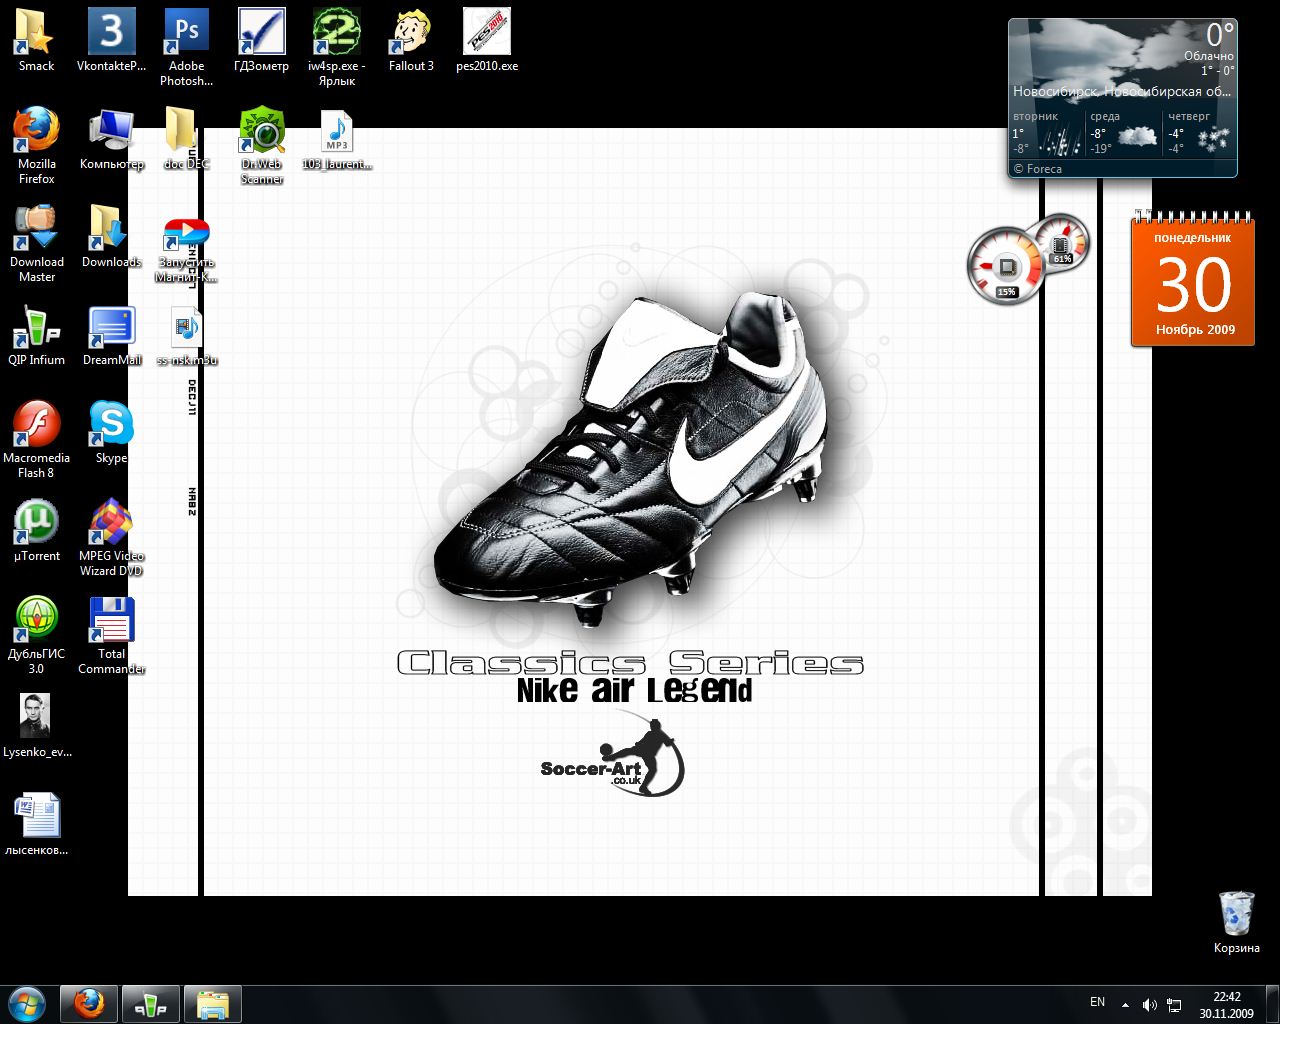The image size is (1289, 1060).
Task: Launch Macromedia Flash 8 shortcut
Action: 36,439
